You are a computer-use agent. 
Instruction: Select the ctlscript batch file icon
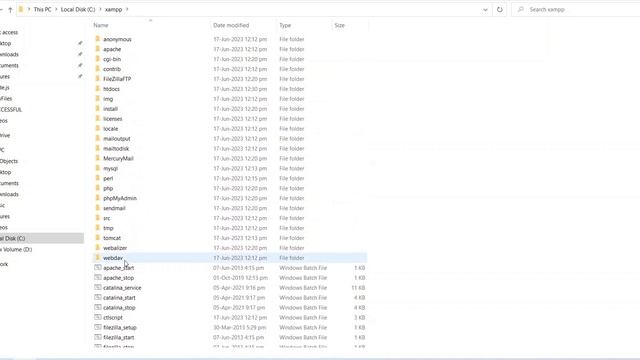98,317
